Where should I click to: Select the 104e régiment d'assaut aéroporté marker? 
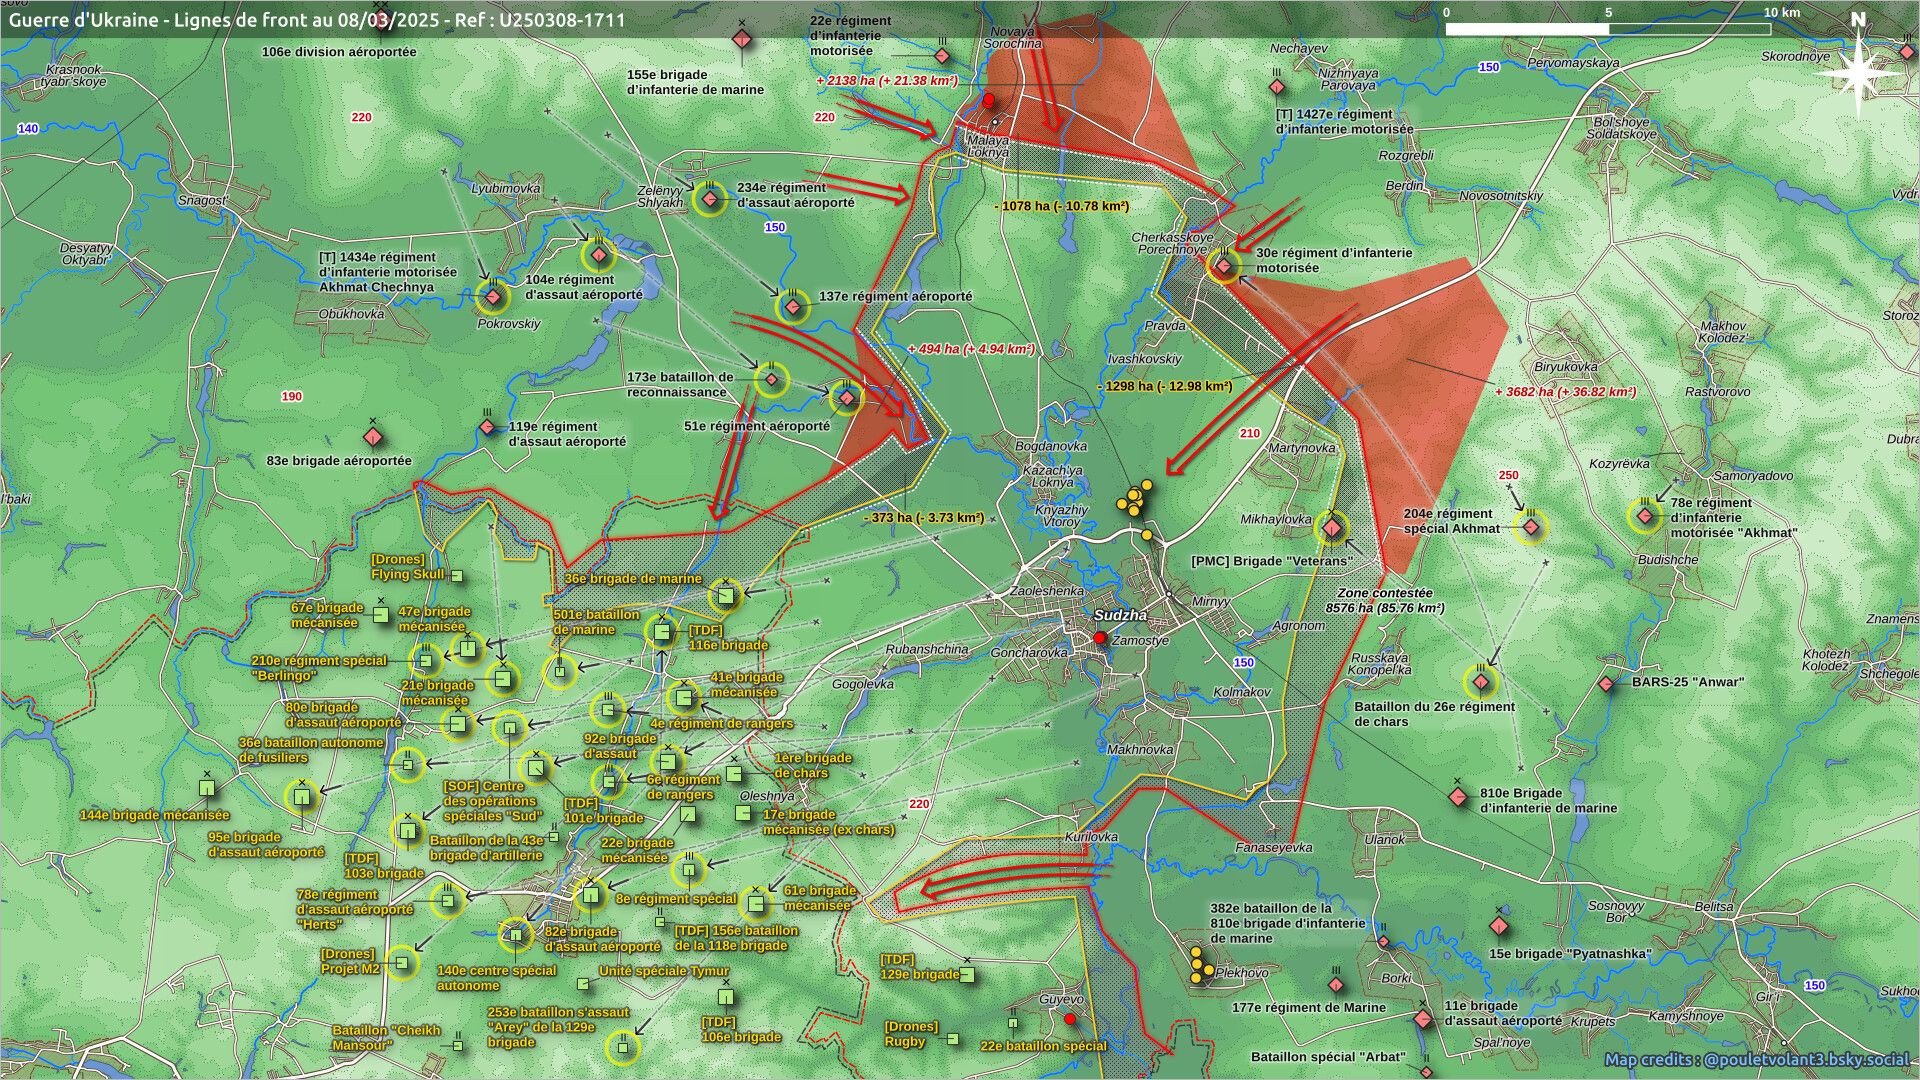click(x=598, y=256)
